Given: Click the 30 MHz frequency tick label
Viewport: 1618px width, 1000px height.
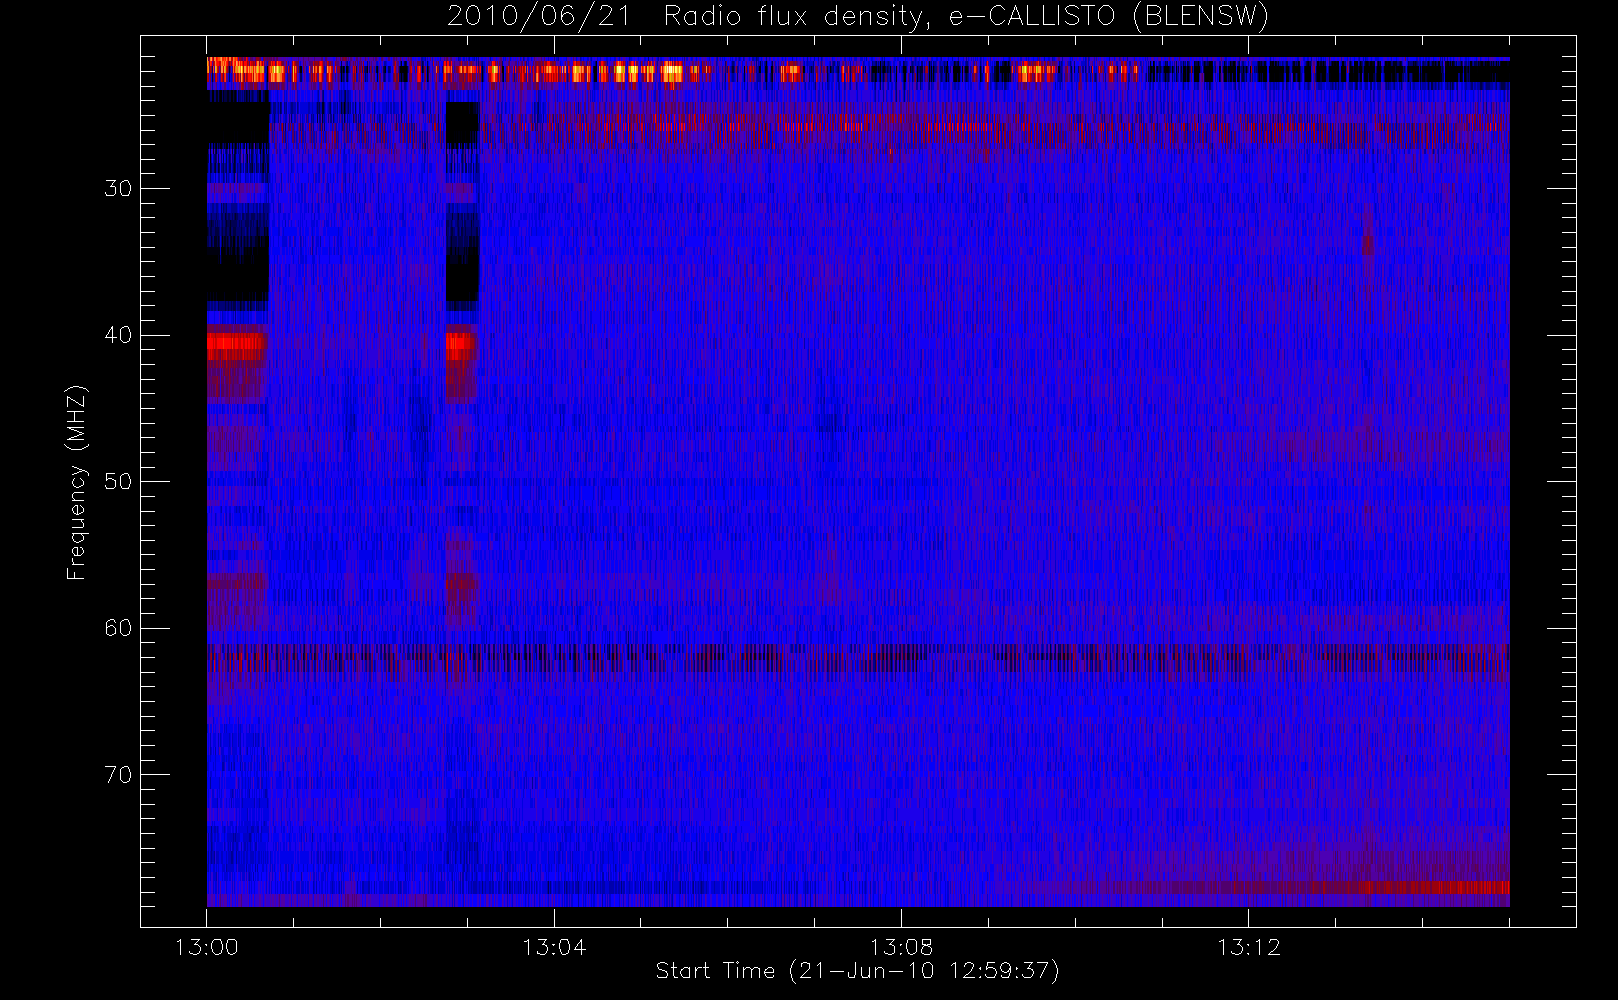Looking at the screenshot, I should [118, 189].
